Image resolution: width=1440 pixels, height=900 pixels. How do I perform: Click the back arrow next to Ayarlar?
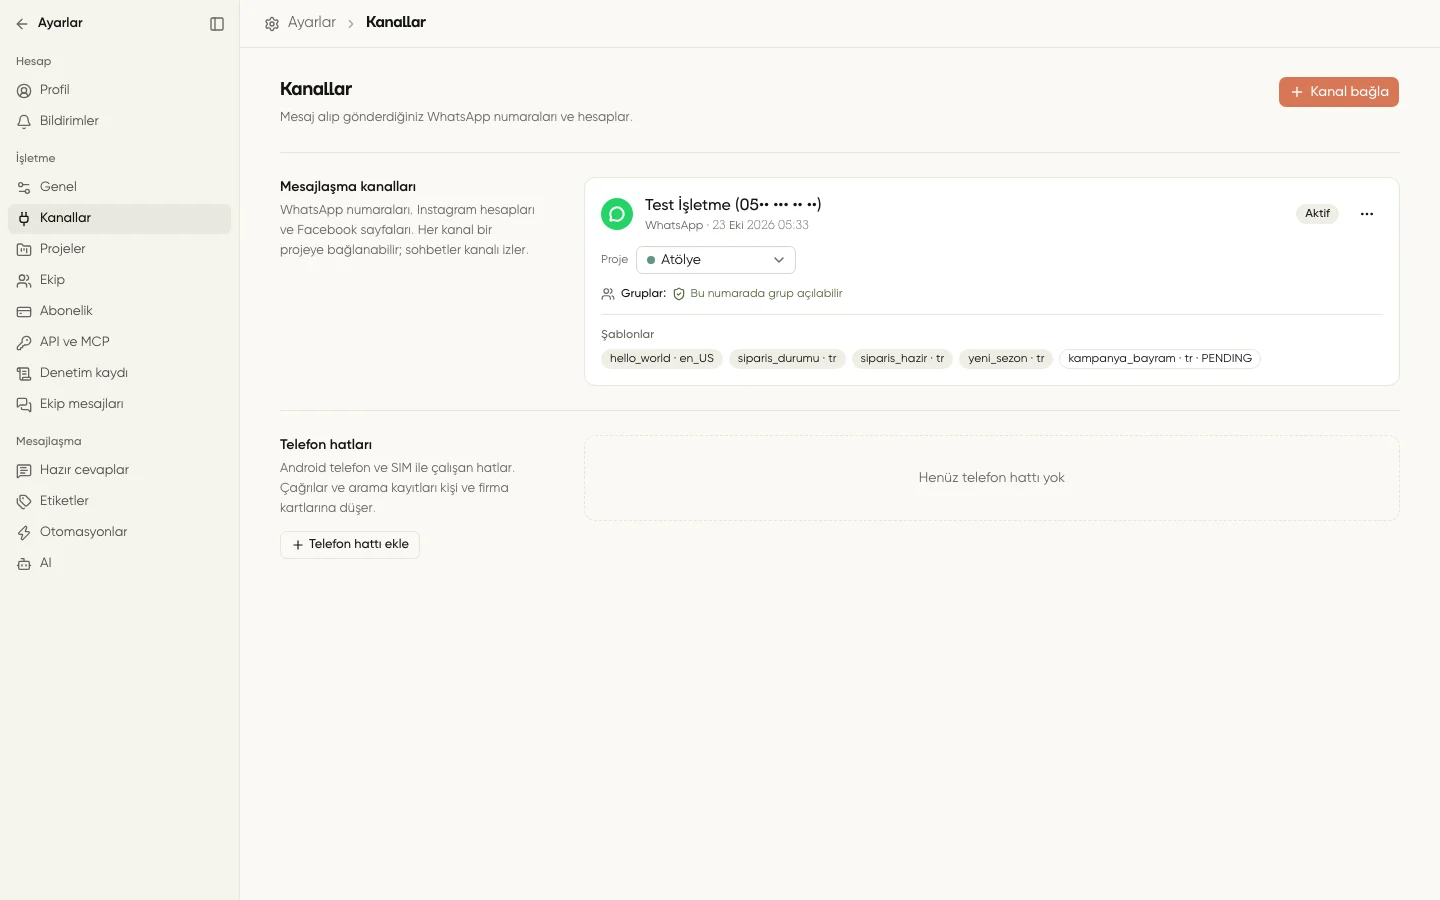pyautogui.click(x=22, y=23)
